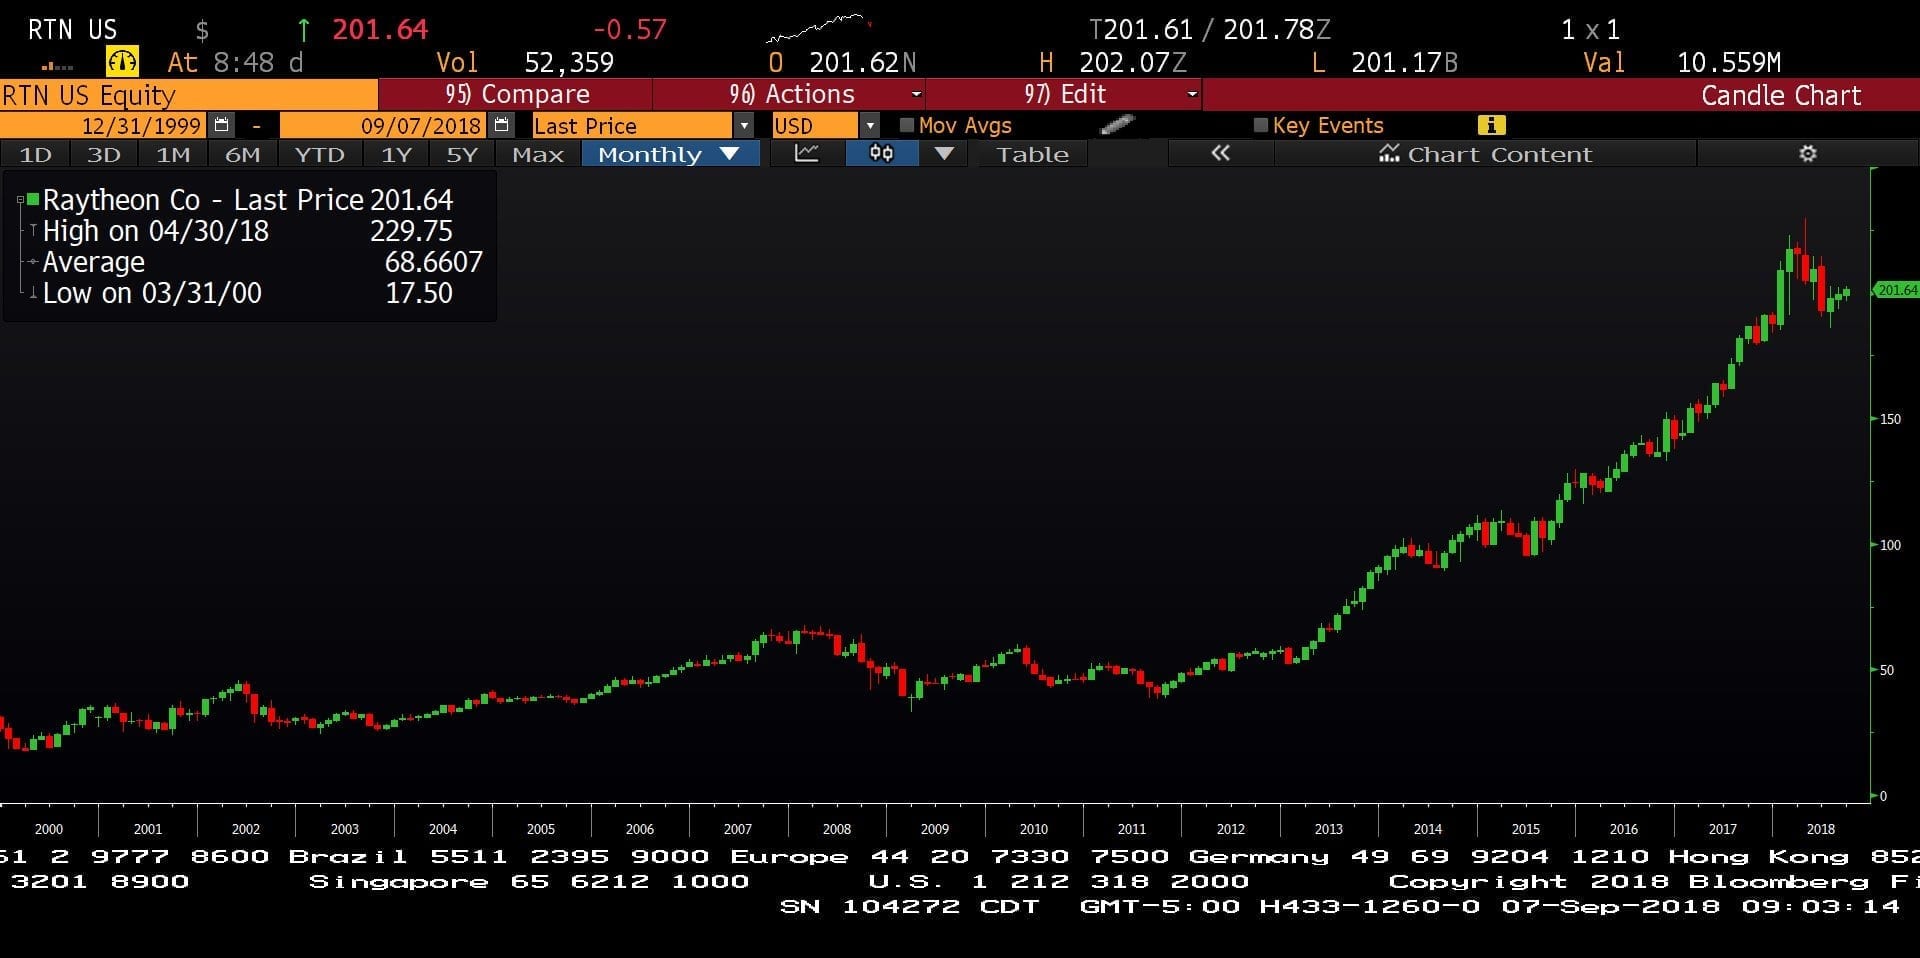The image size is (1920, 958).
Task: Open the yellow info icon
Action: click(1491, 125)
